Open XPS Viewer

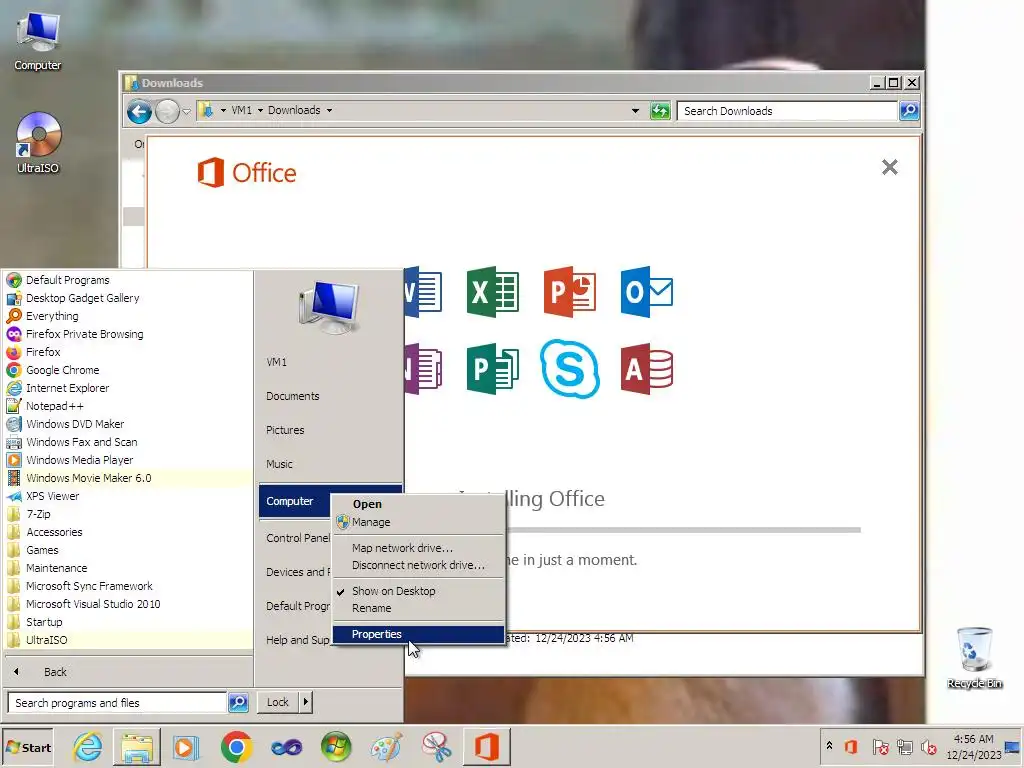(52, 496)
